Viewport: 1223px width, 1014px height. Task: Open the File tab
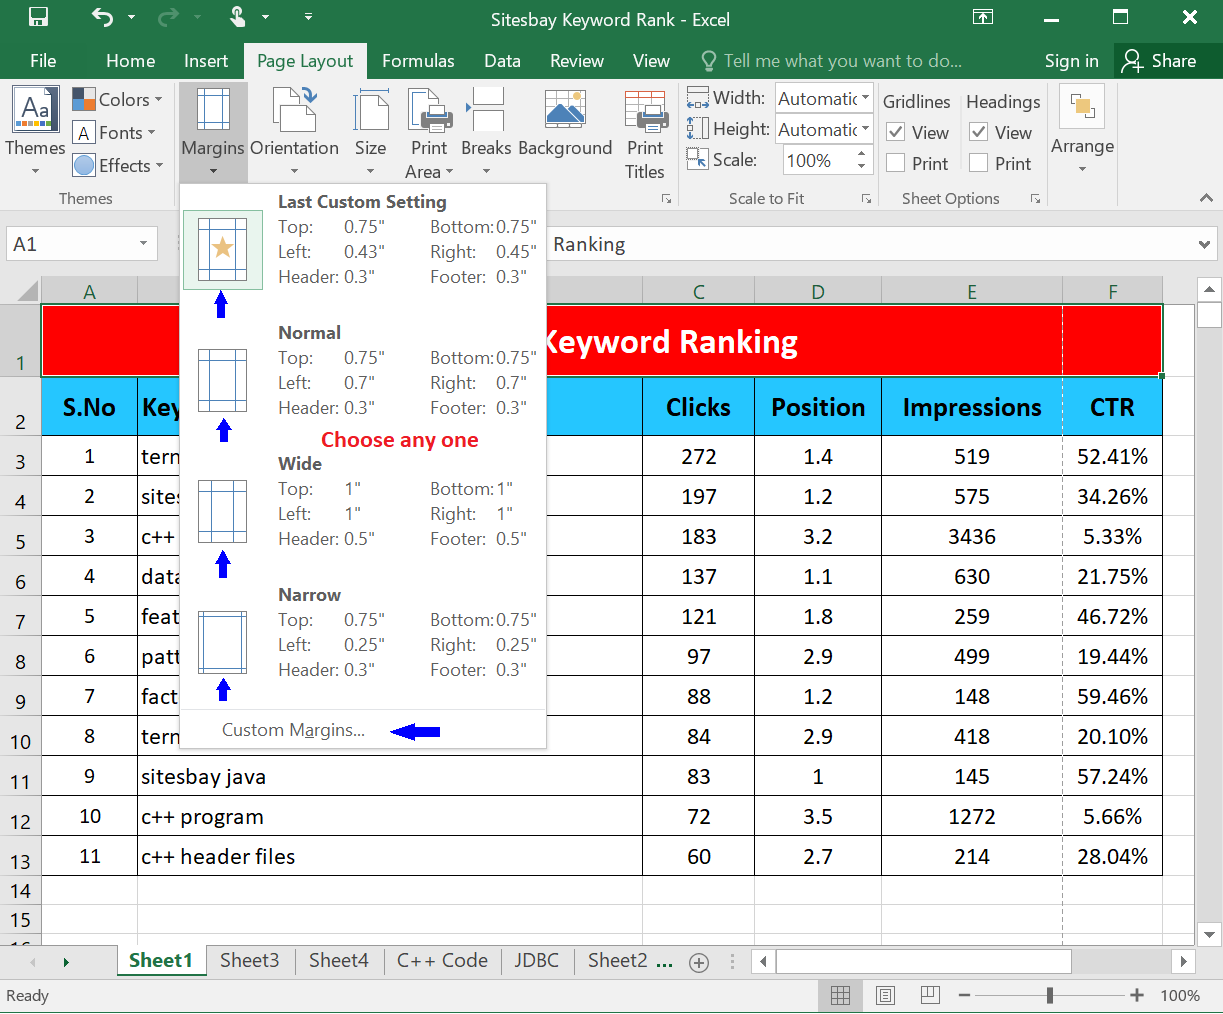[x=43, y=61]
